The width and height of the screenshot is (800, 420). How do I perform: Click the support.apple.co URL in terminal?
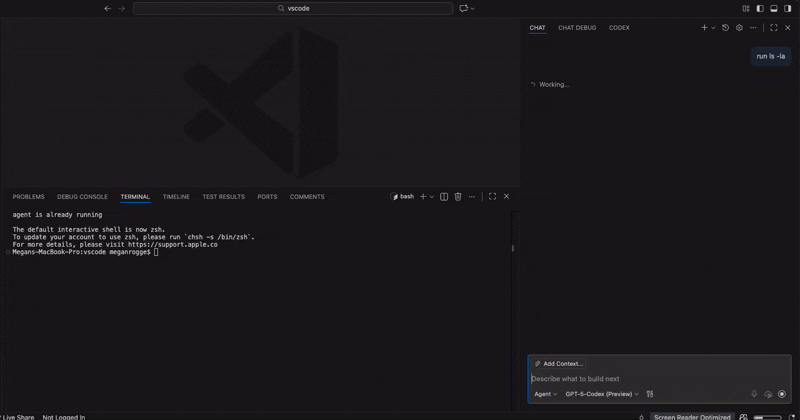coord(172,244)
